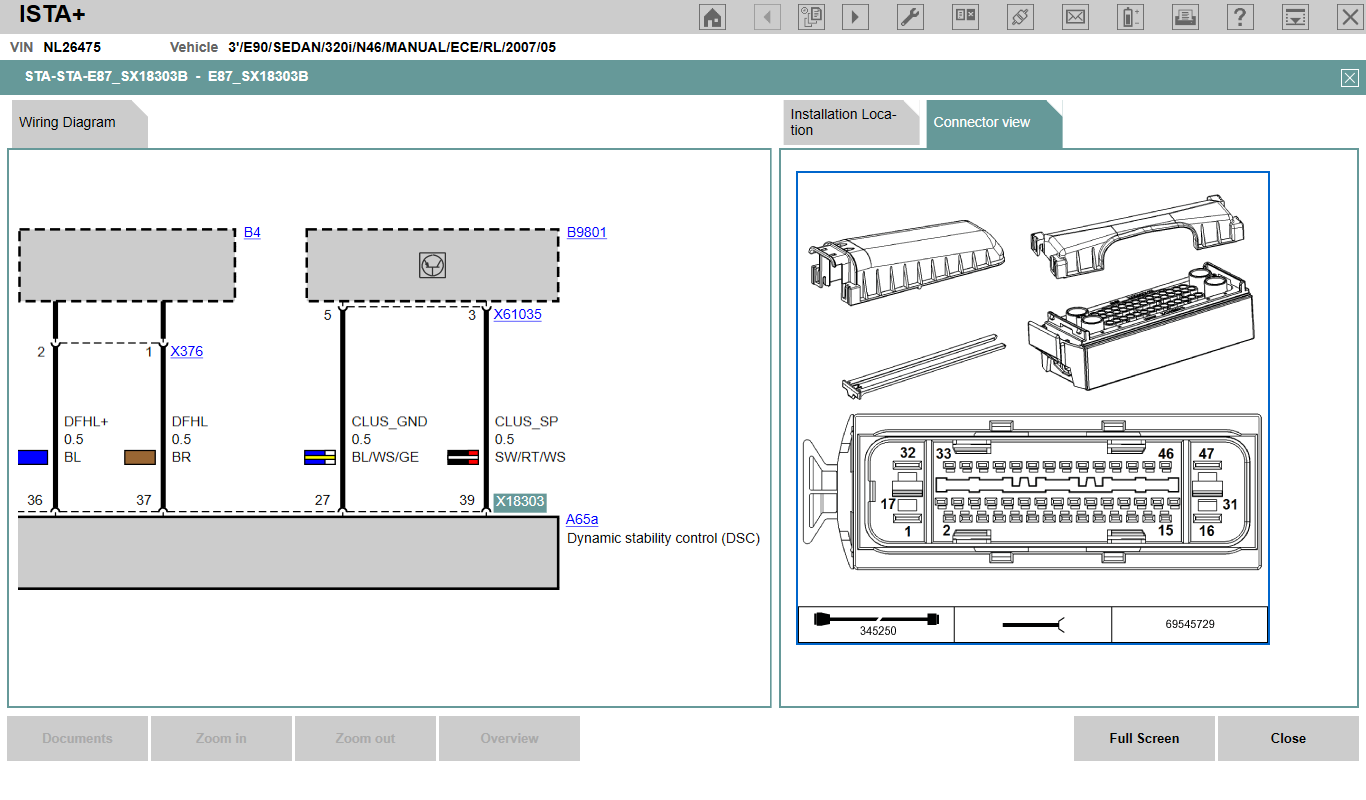Click the connection plug icon
This screenshot has height=800, width=1366.
(x=1020, y=17)
